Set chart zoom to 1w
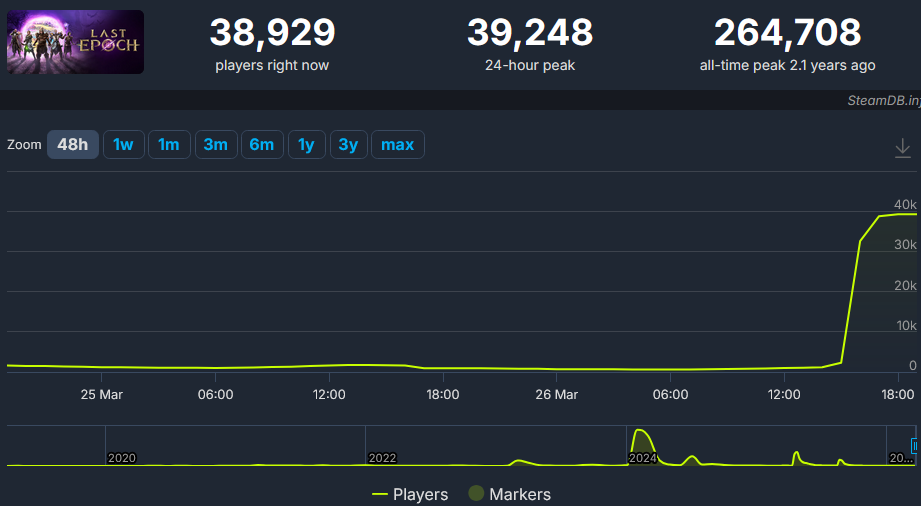The height and width of the screenshot is (506, 921). [x=123, y=145]
